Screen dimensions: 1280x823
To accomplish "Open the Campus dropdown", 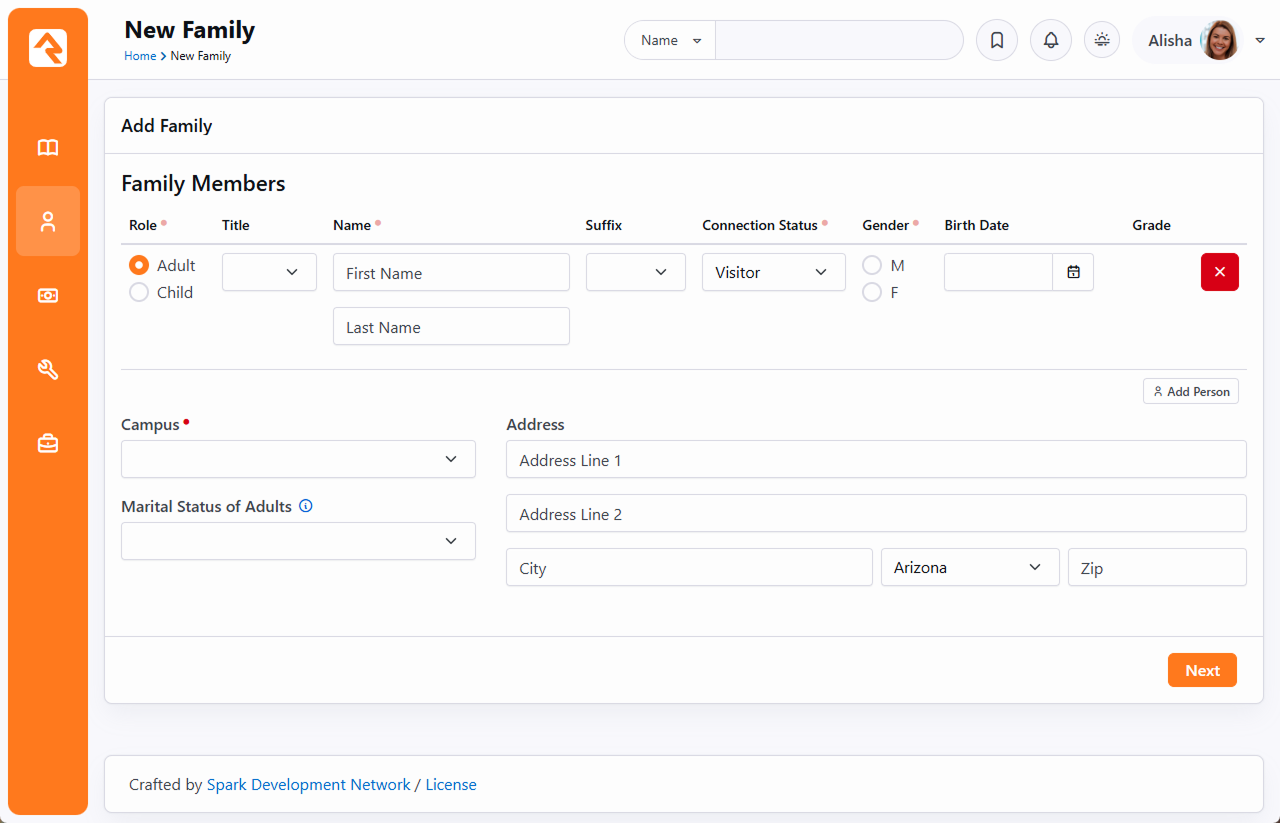I will pos(298,459).
